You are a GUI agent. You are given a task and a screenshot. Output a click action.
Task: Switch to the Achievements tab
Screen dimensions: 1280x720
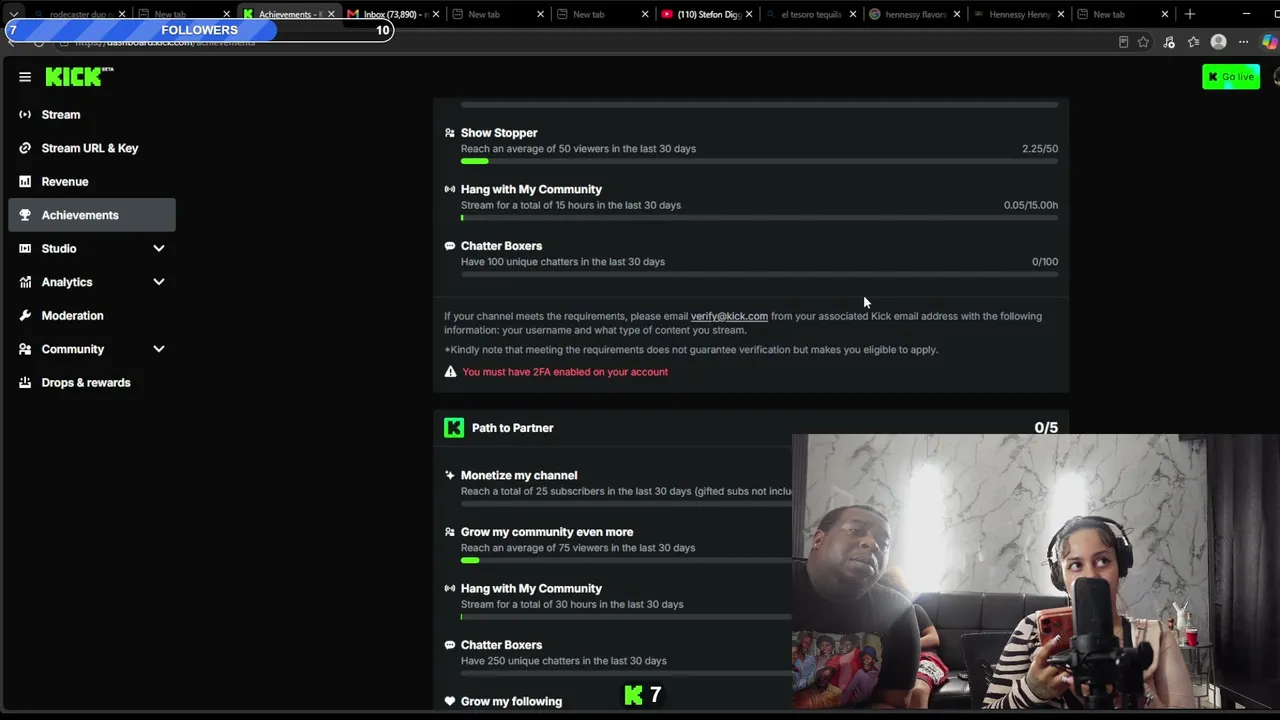(x=290, y=15)
